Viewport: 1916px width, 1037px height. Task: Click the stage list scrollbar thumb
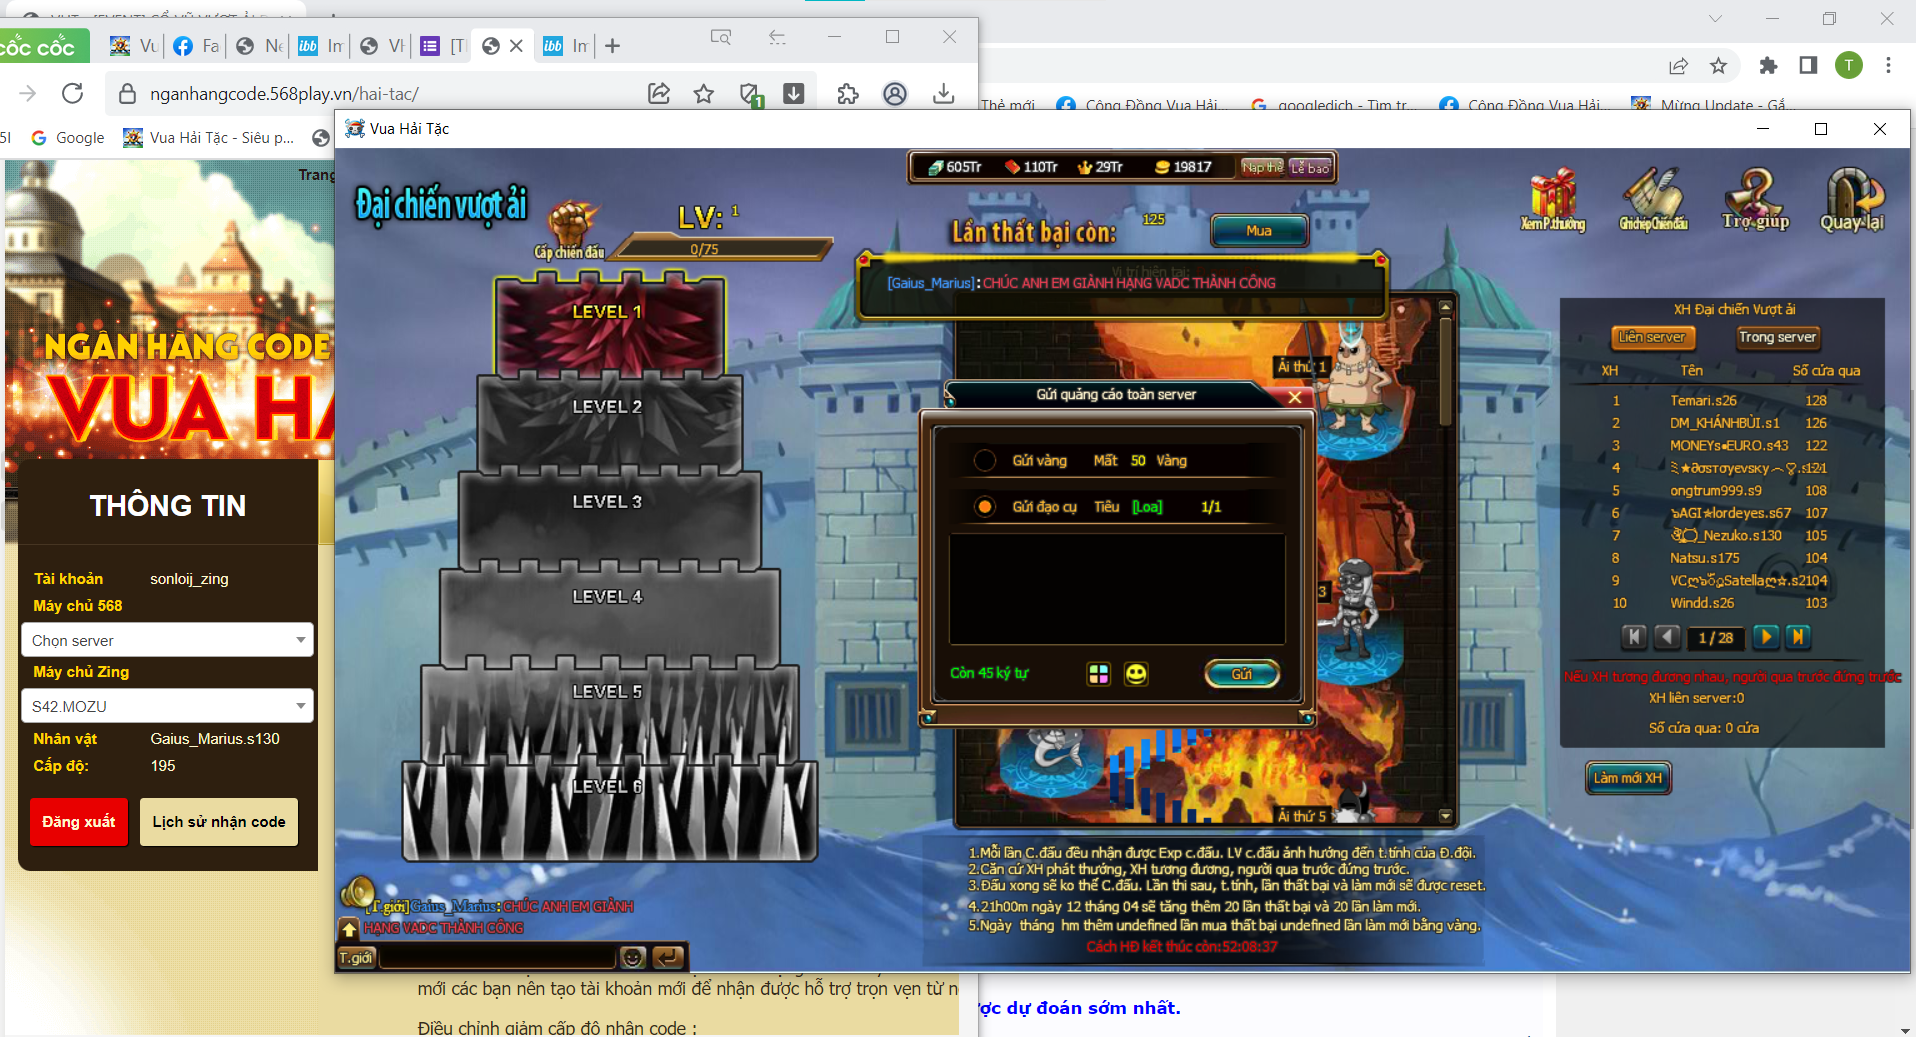coord(1445,370)
